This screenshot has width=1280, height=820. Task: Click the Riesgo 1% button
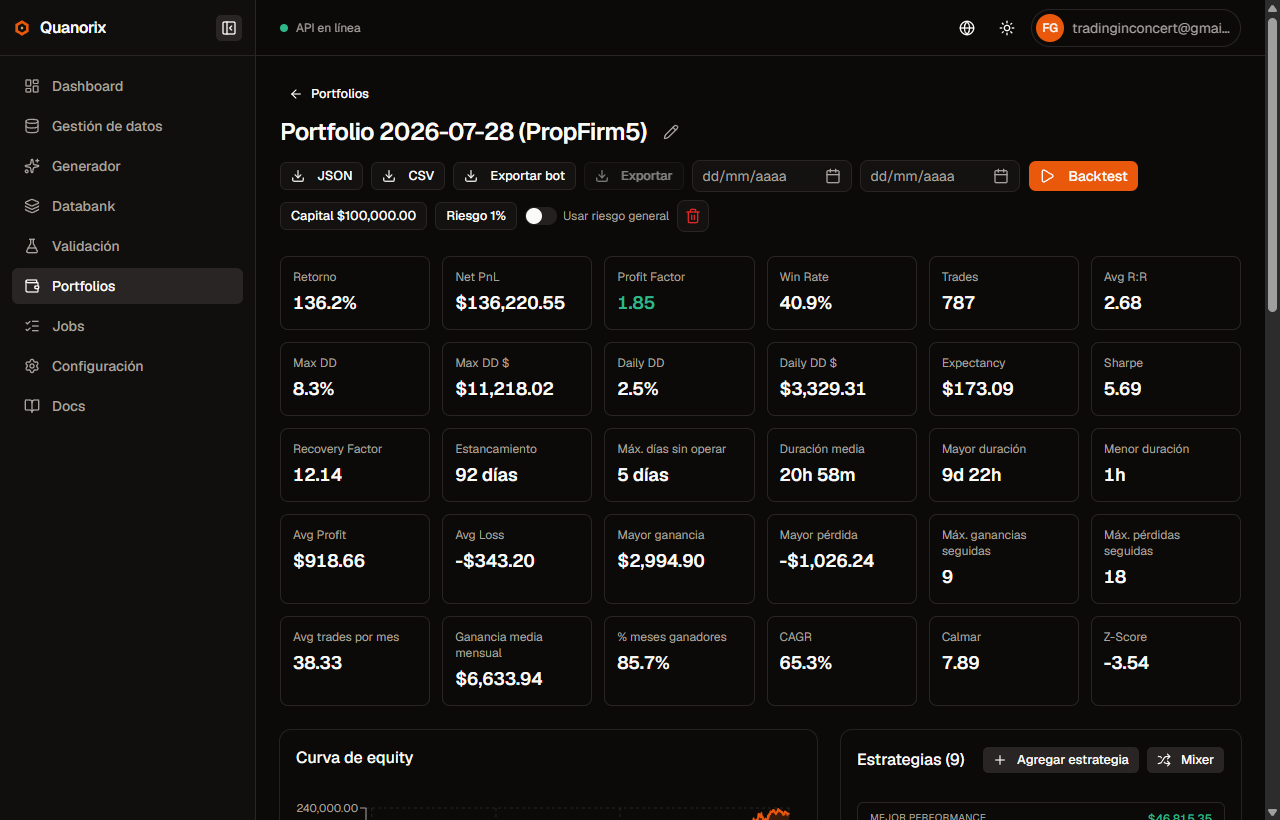point(476,216)
